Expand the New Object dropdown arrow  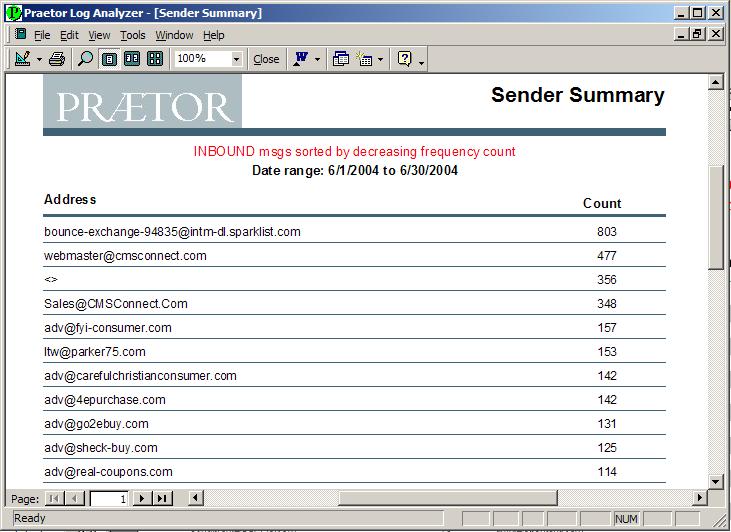(x=380, y=59)
